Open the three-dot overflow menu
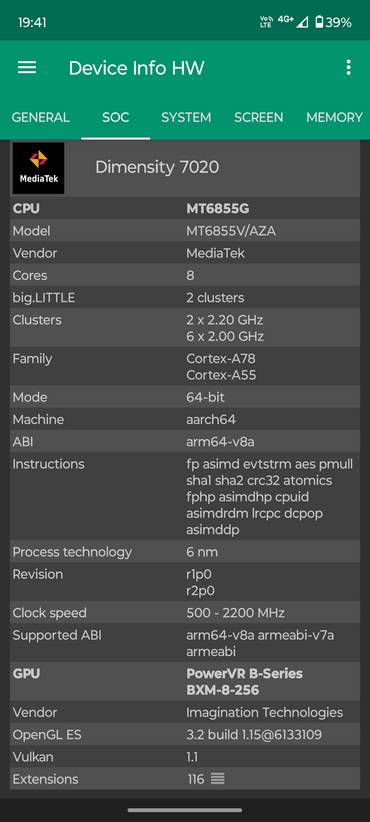Image resolution: width=370 pixels, height=822 pixels. (348, 68)
